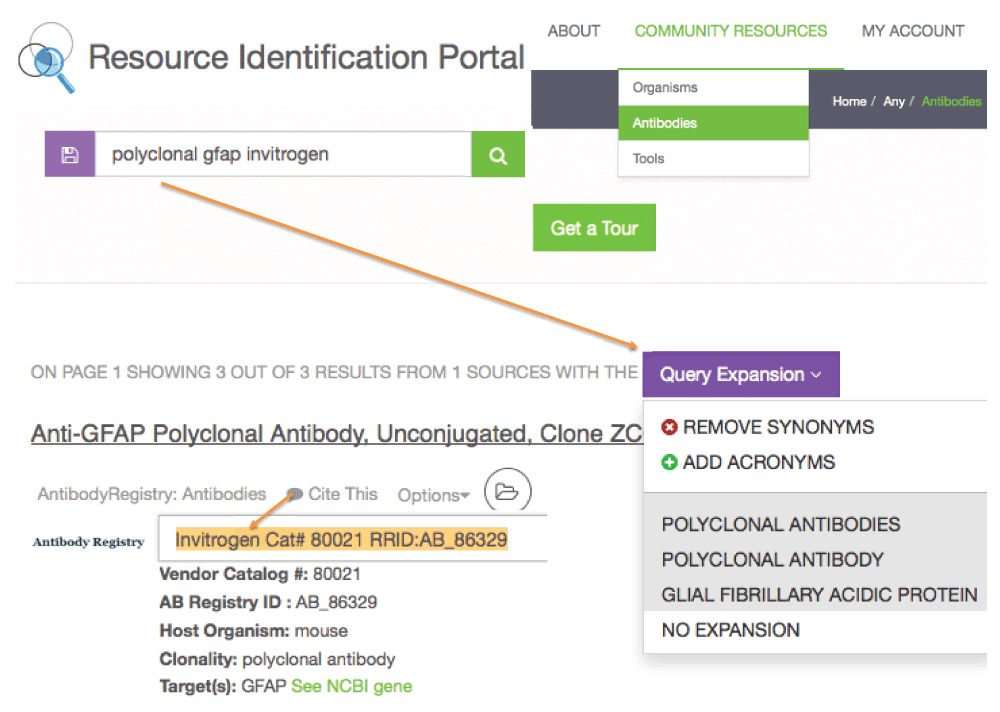Click the Get a Tour button
1000x712 pixels.
594,228
